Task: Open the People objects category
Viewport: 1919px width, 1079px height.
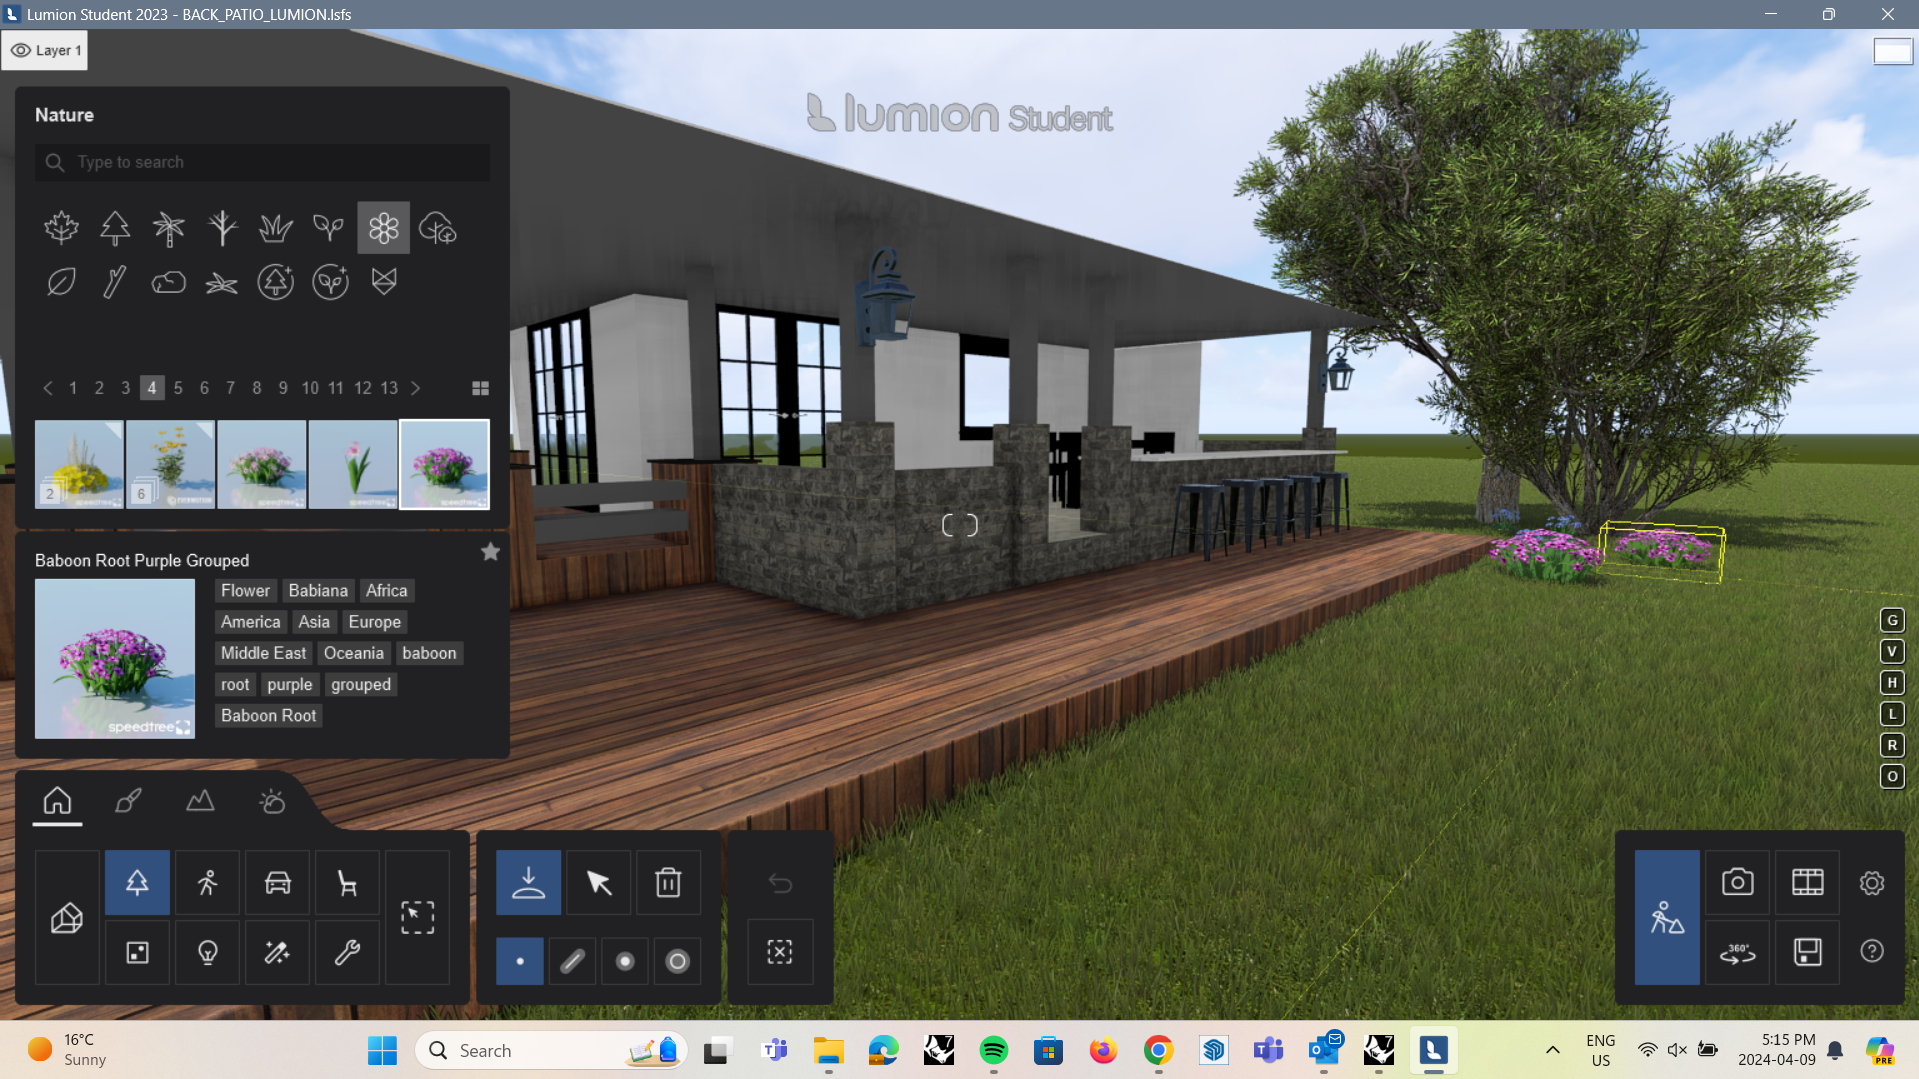Action: coord(207,882)
